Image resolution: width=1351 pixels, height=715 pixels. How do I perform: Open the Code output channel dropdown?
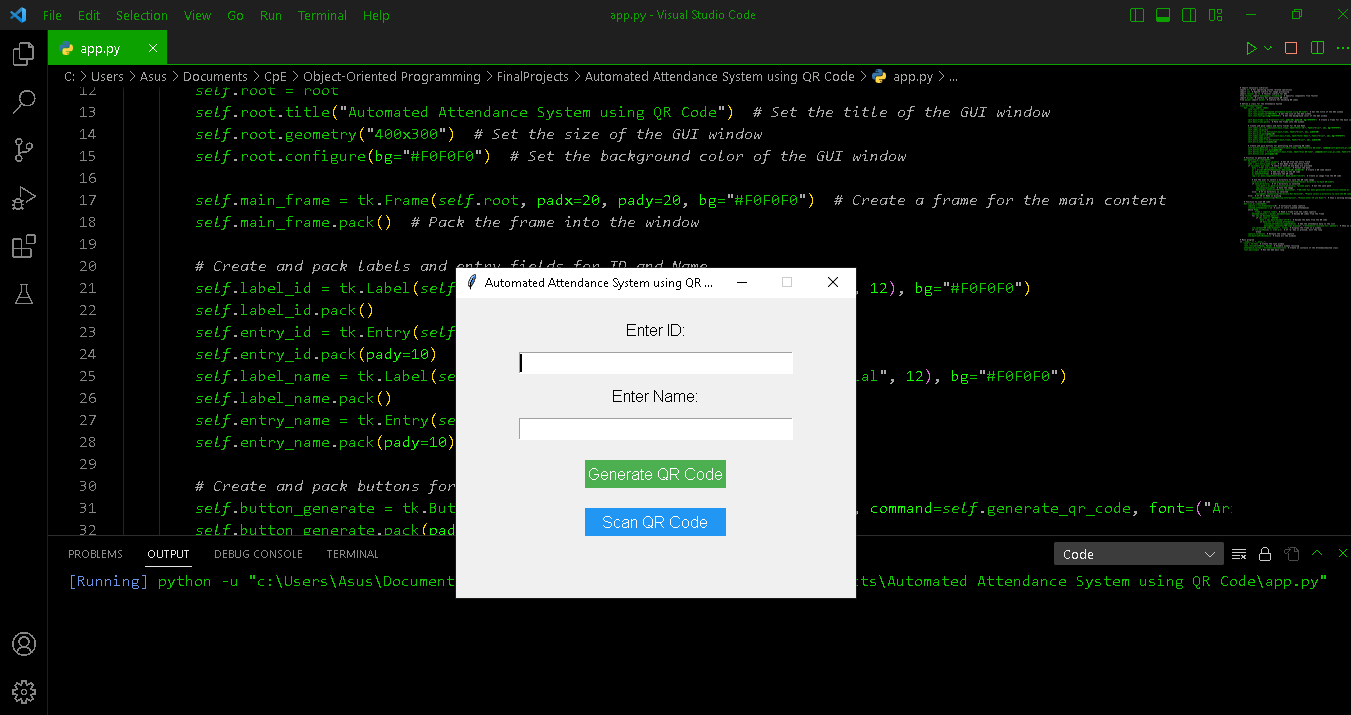coord(1138,553)
